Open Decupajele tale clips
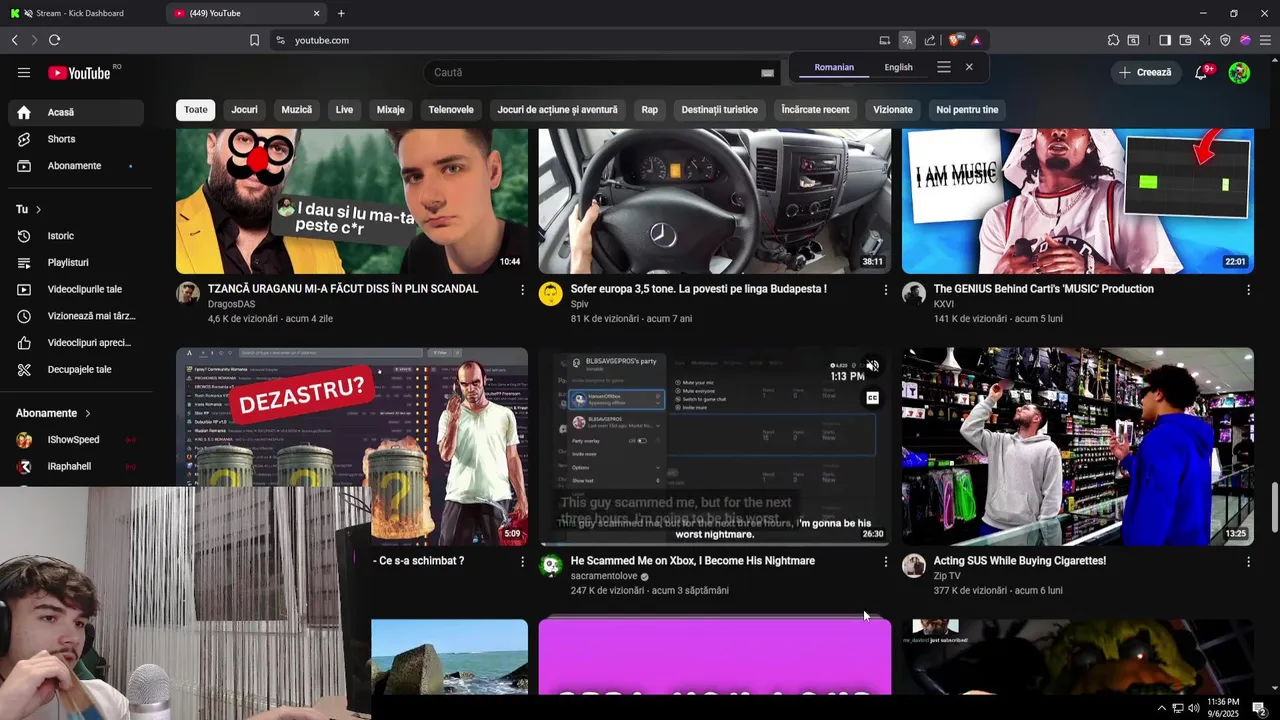The width and height of the screenshot is (1280, 720). pos(76,369)
